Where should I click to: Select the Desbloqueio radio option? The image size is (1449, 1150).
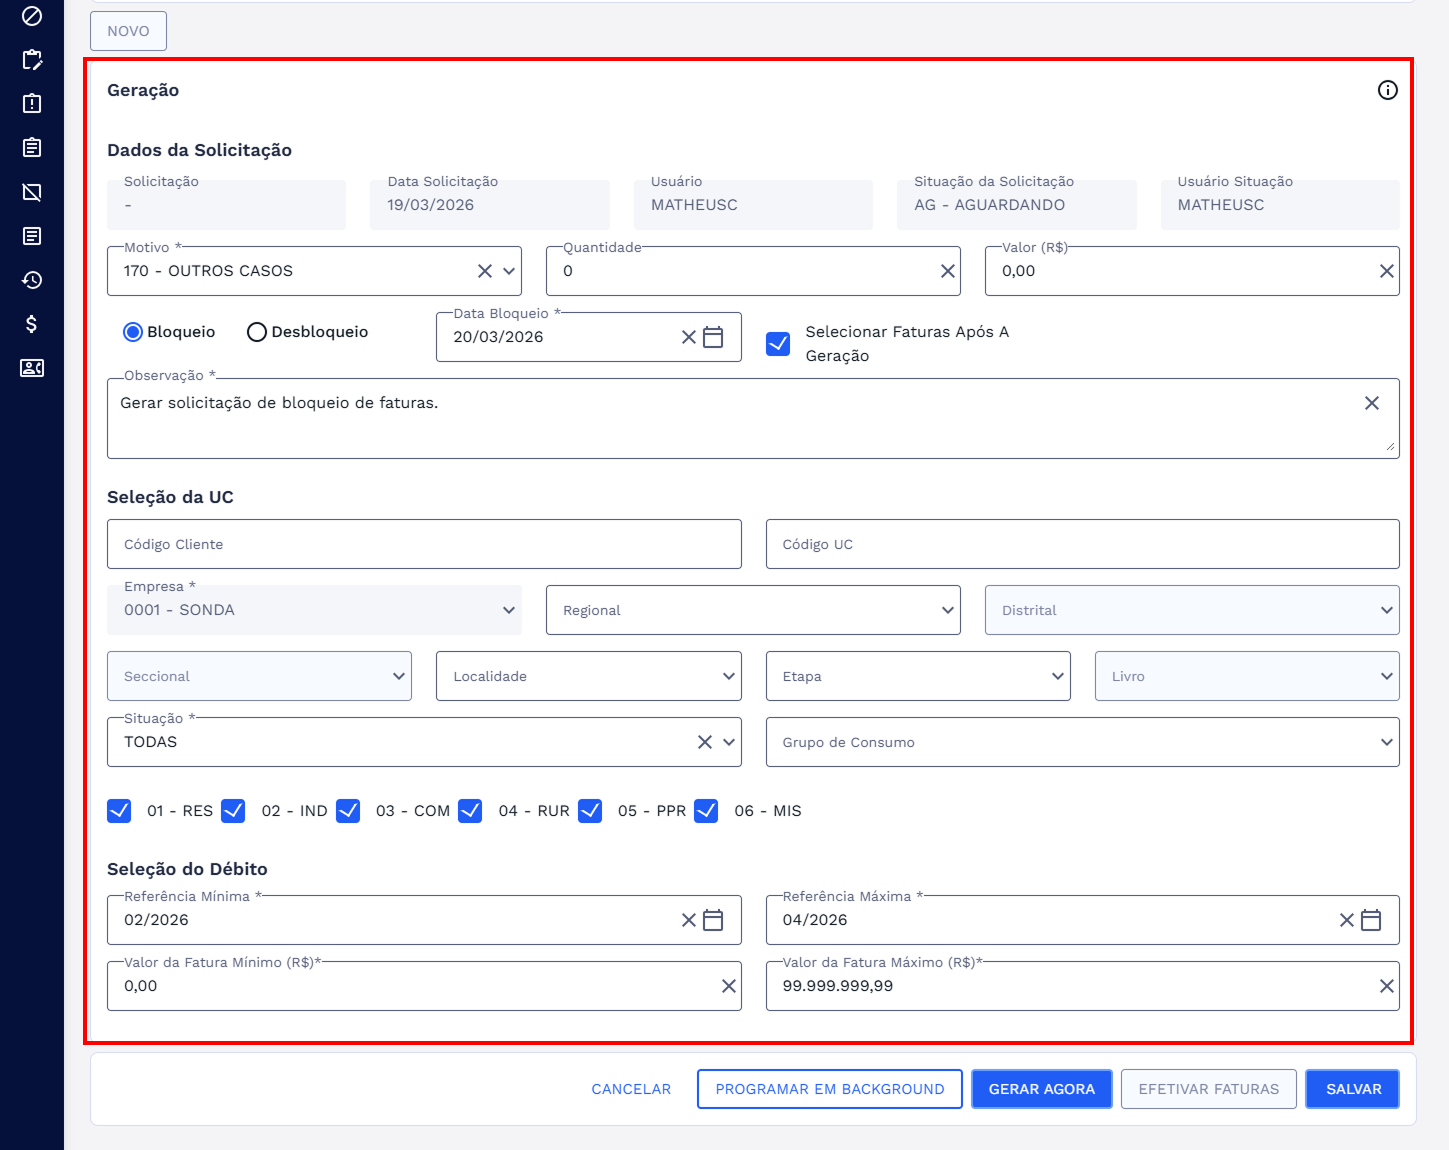pyautogui.click(x=257, y=332)
